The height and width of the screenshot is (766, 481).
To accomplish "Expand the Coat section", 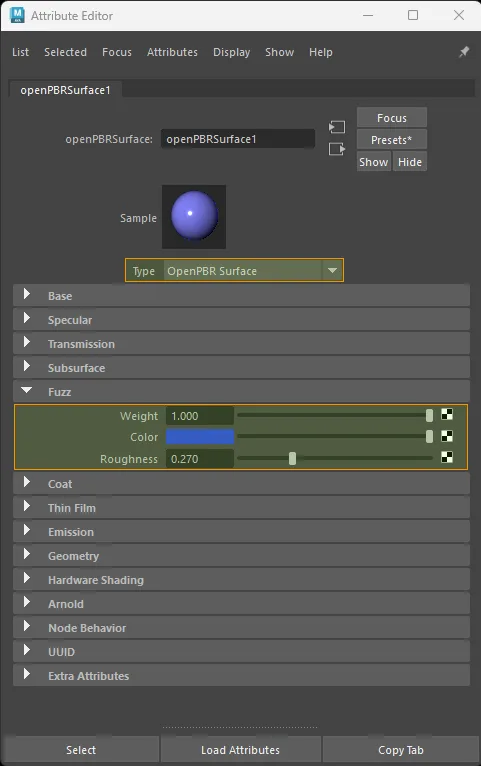I will coord(241,484).
